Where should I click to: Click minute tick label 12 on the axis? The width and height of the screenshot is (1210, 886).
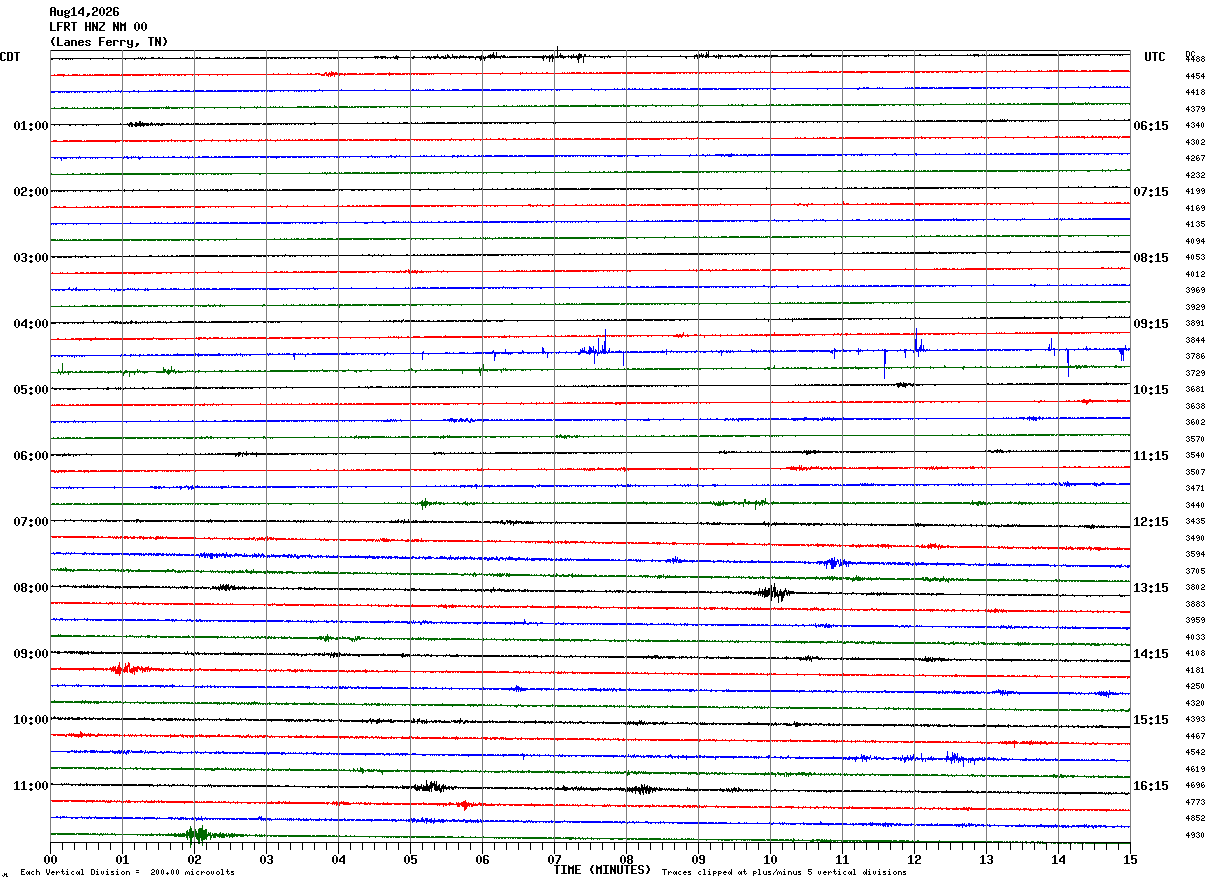pyautogui.click(x=914, y=859)
